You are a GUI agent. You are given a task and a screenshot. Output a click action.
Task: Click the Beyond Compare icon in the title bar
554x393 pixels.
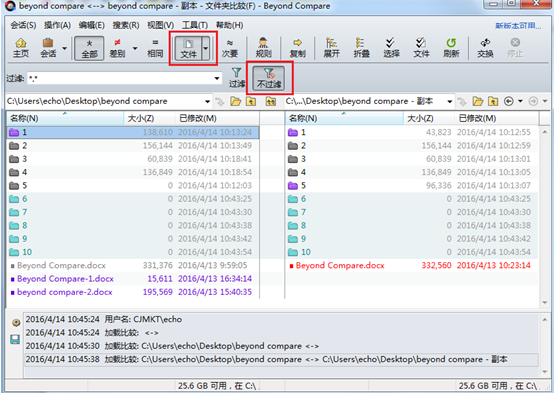coord(10,6)
